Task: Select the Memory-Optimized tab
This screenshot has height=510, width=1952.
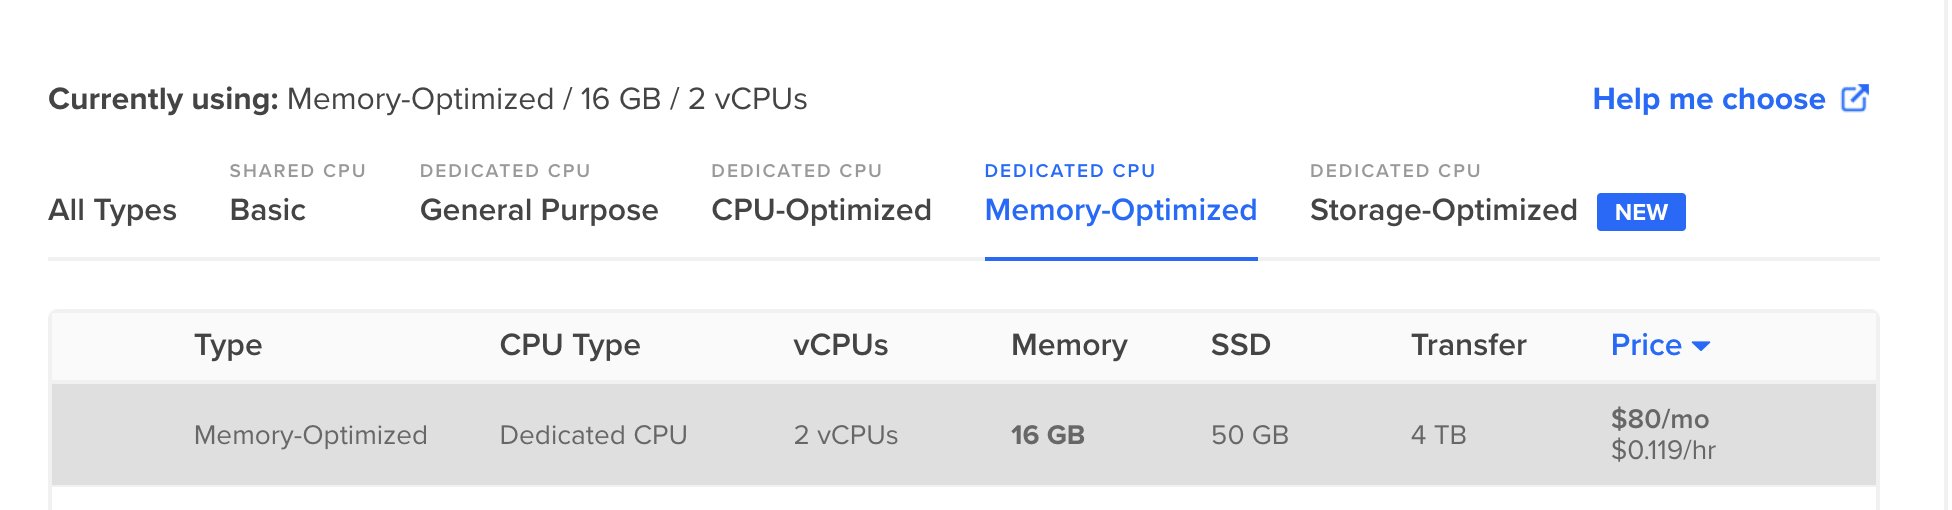Action: [1121, 194]
